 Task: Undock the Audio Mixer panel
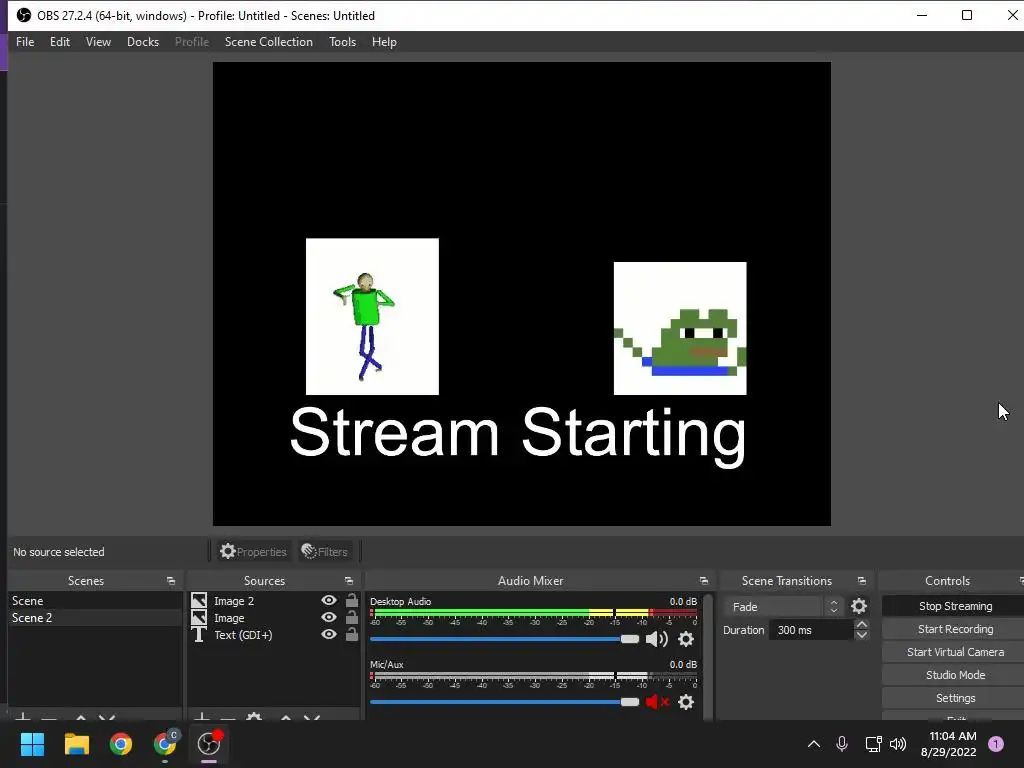click(x=703, y=581)
